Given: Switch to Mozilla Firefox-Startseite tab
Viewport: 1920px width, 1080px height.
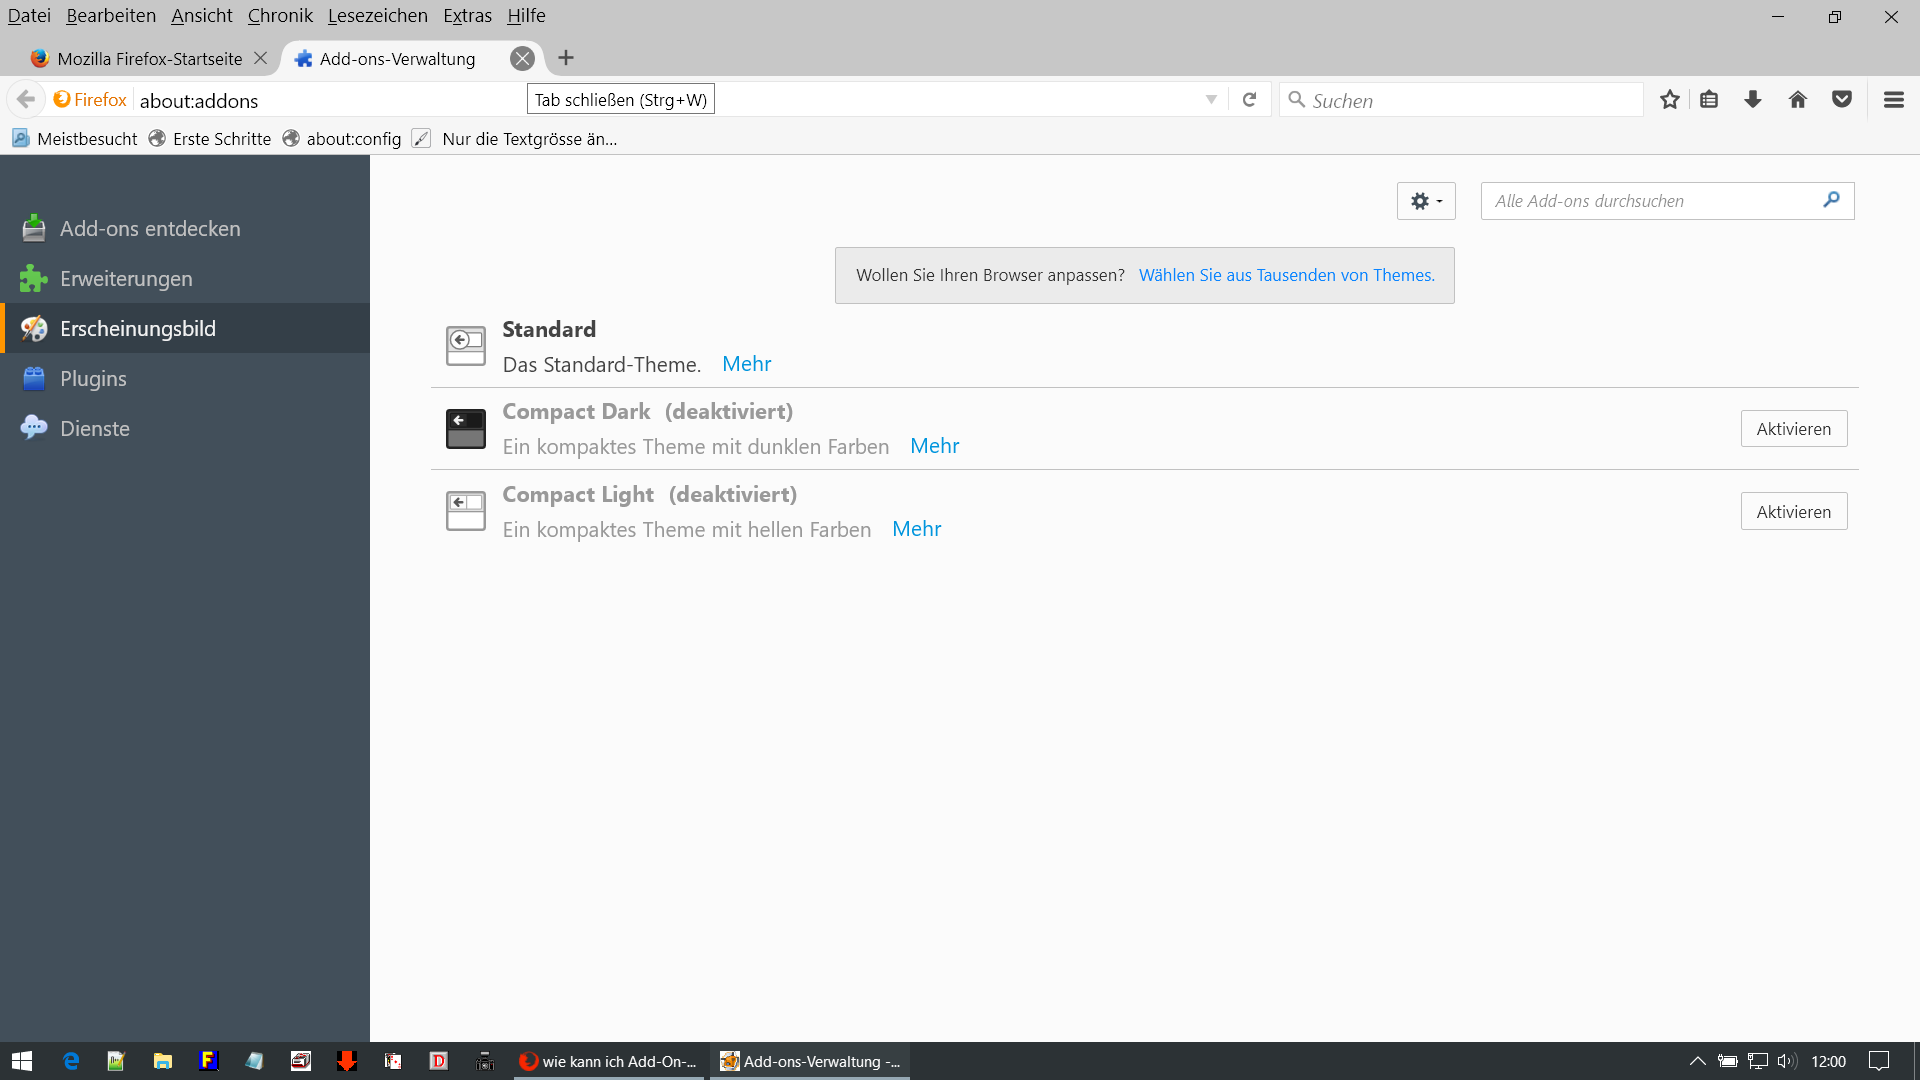Looking at the screenshot, I should 149,59.
